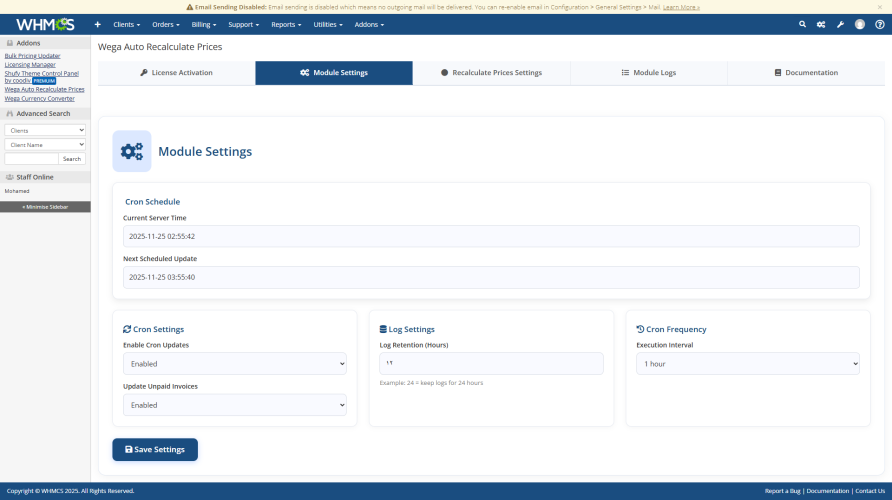Click the wrench configuration icon in header
The width and height of the screenshot is (892, 500).
click(840, 24)
